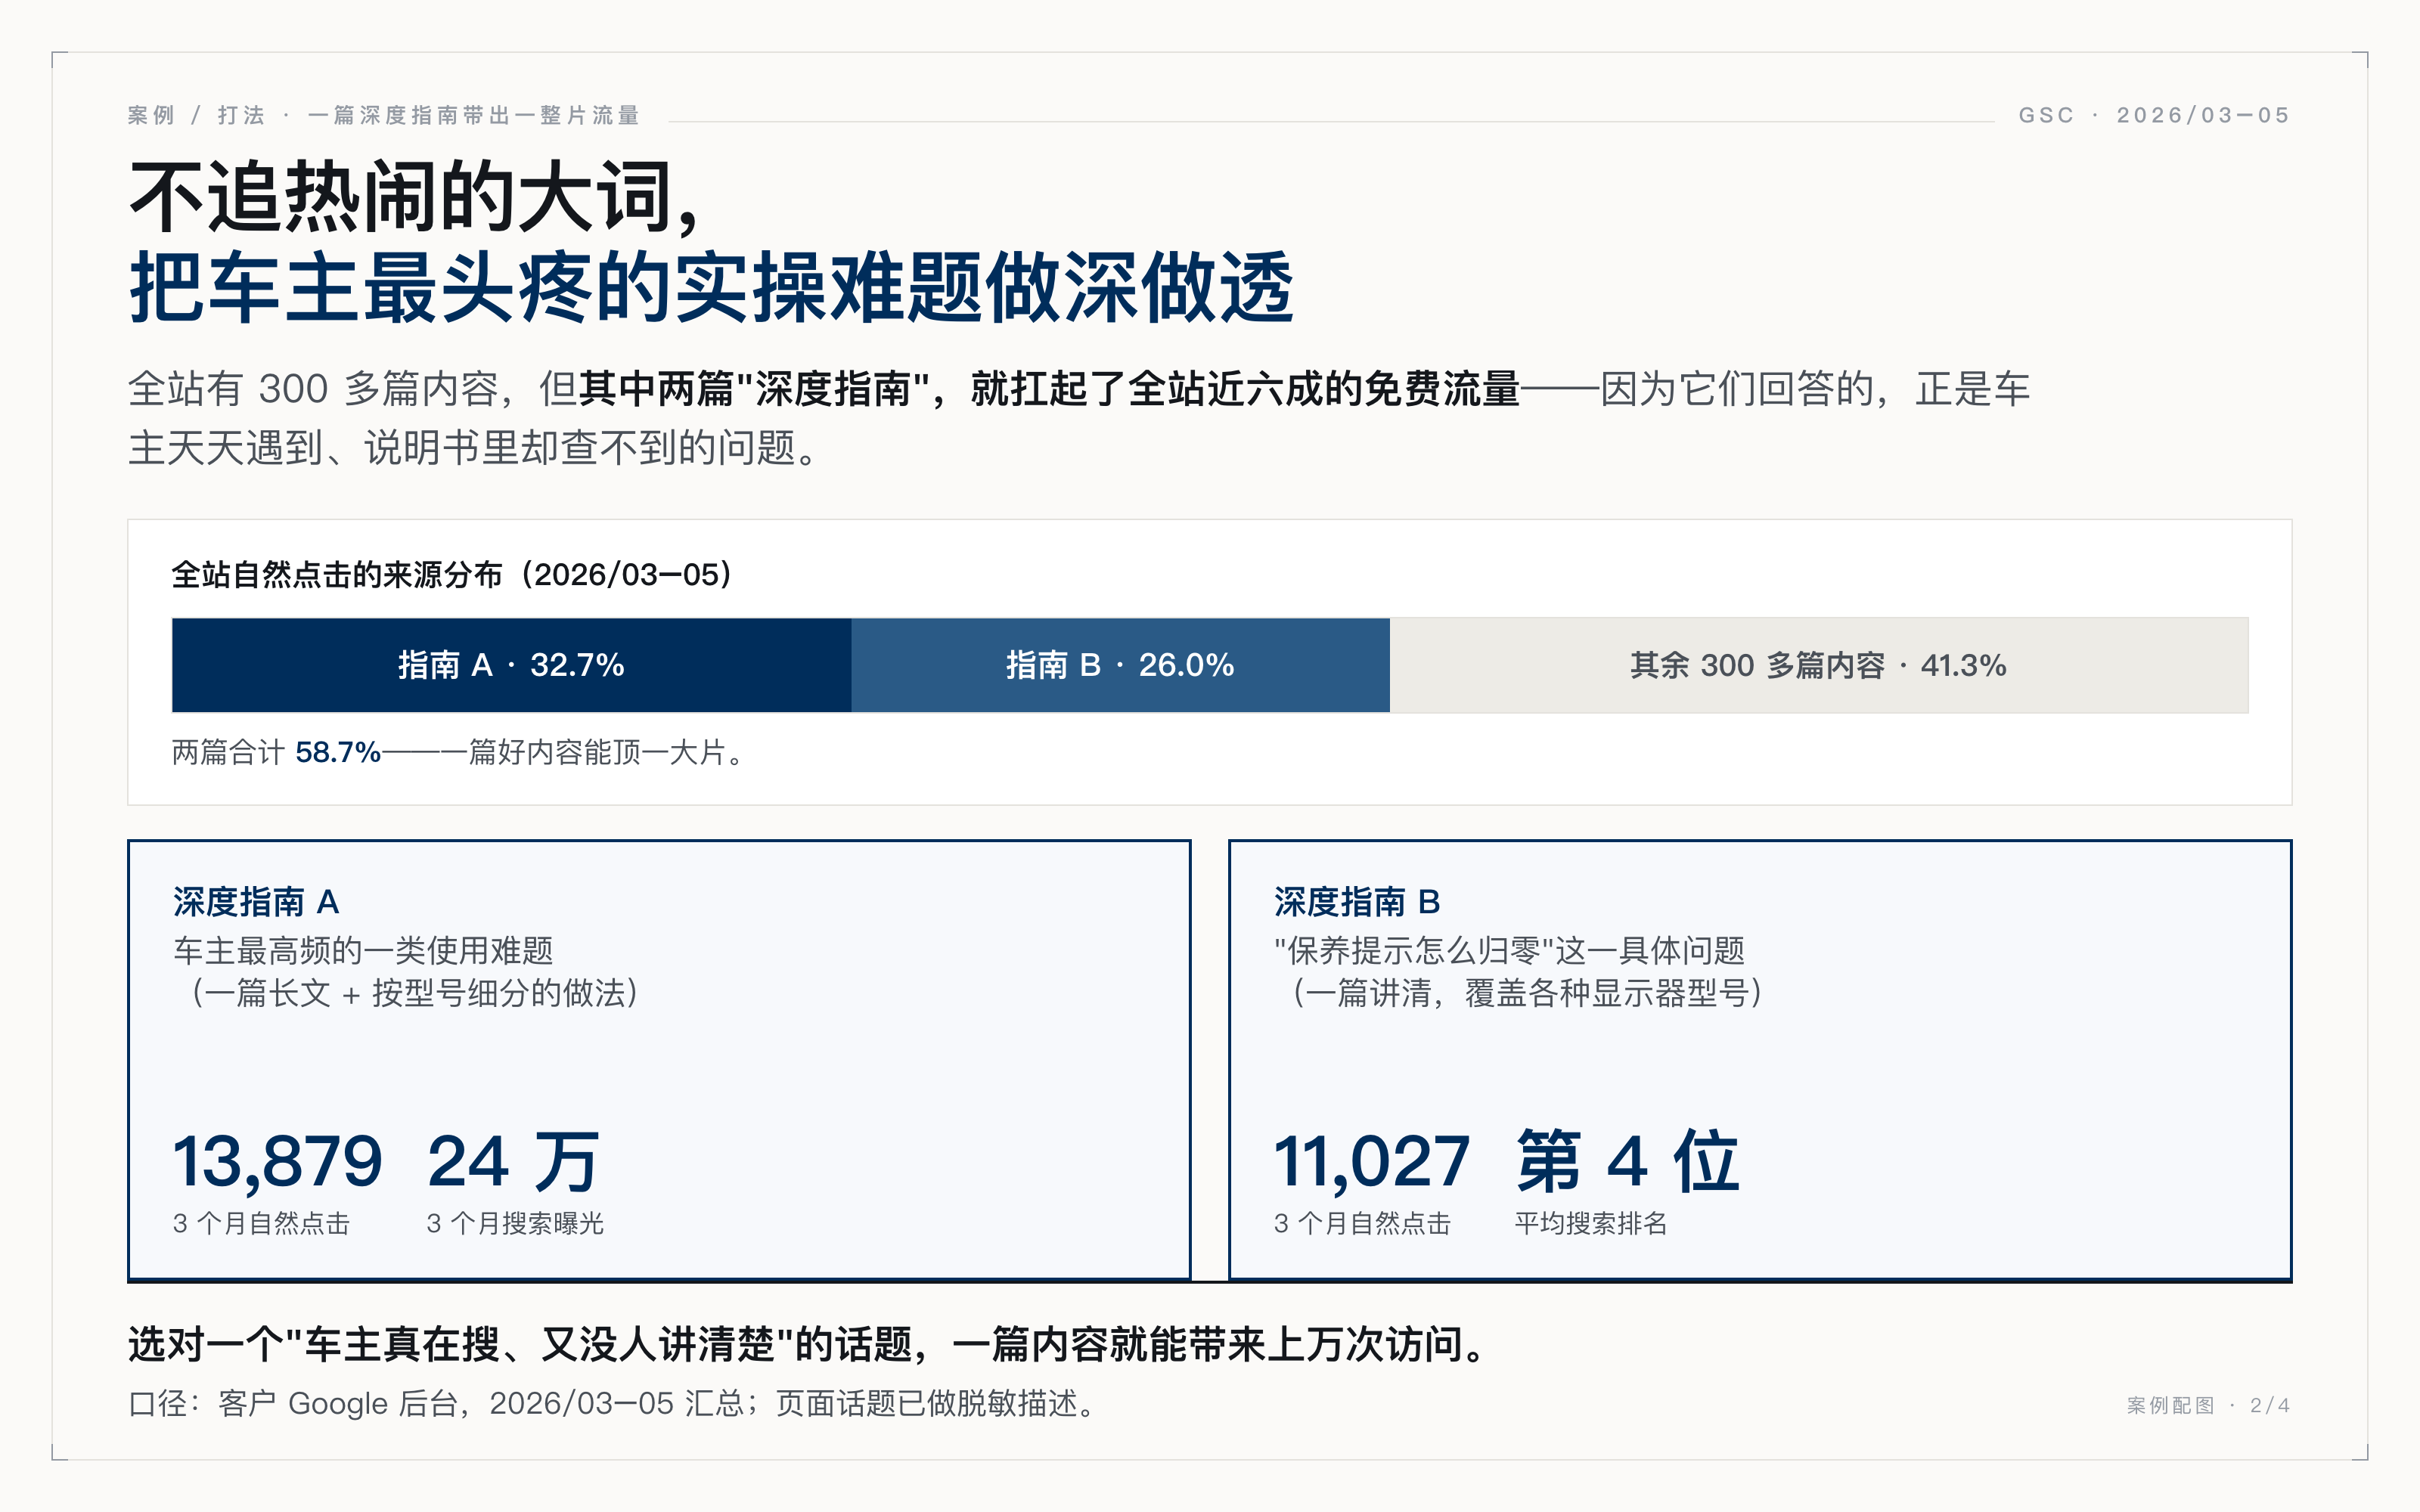Select the 第 4 位 ranking figure

pos(1628,1162)
